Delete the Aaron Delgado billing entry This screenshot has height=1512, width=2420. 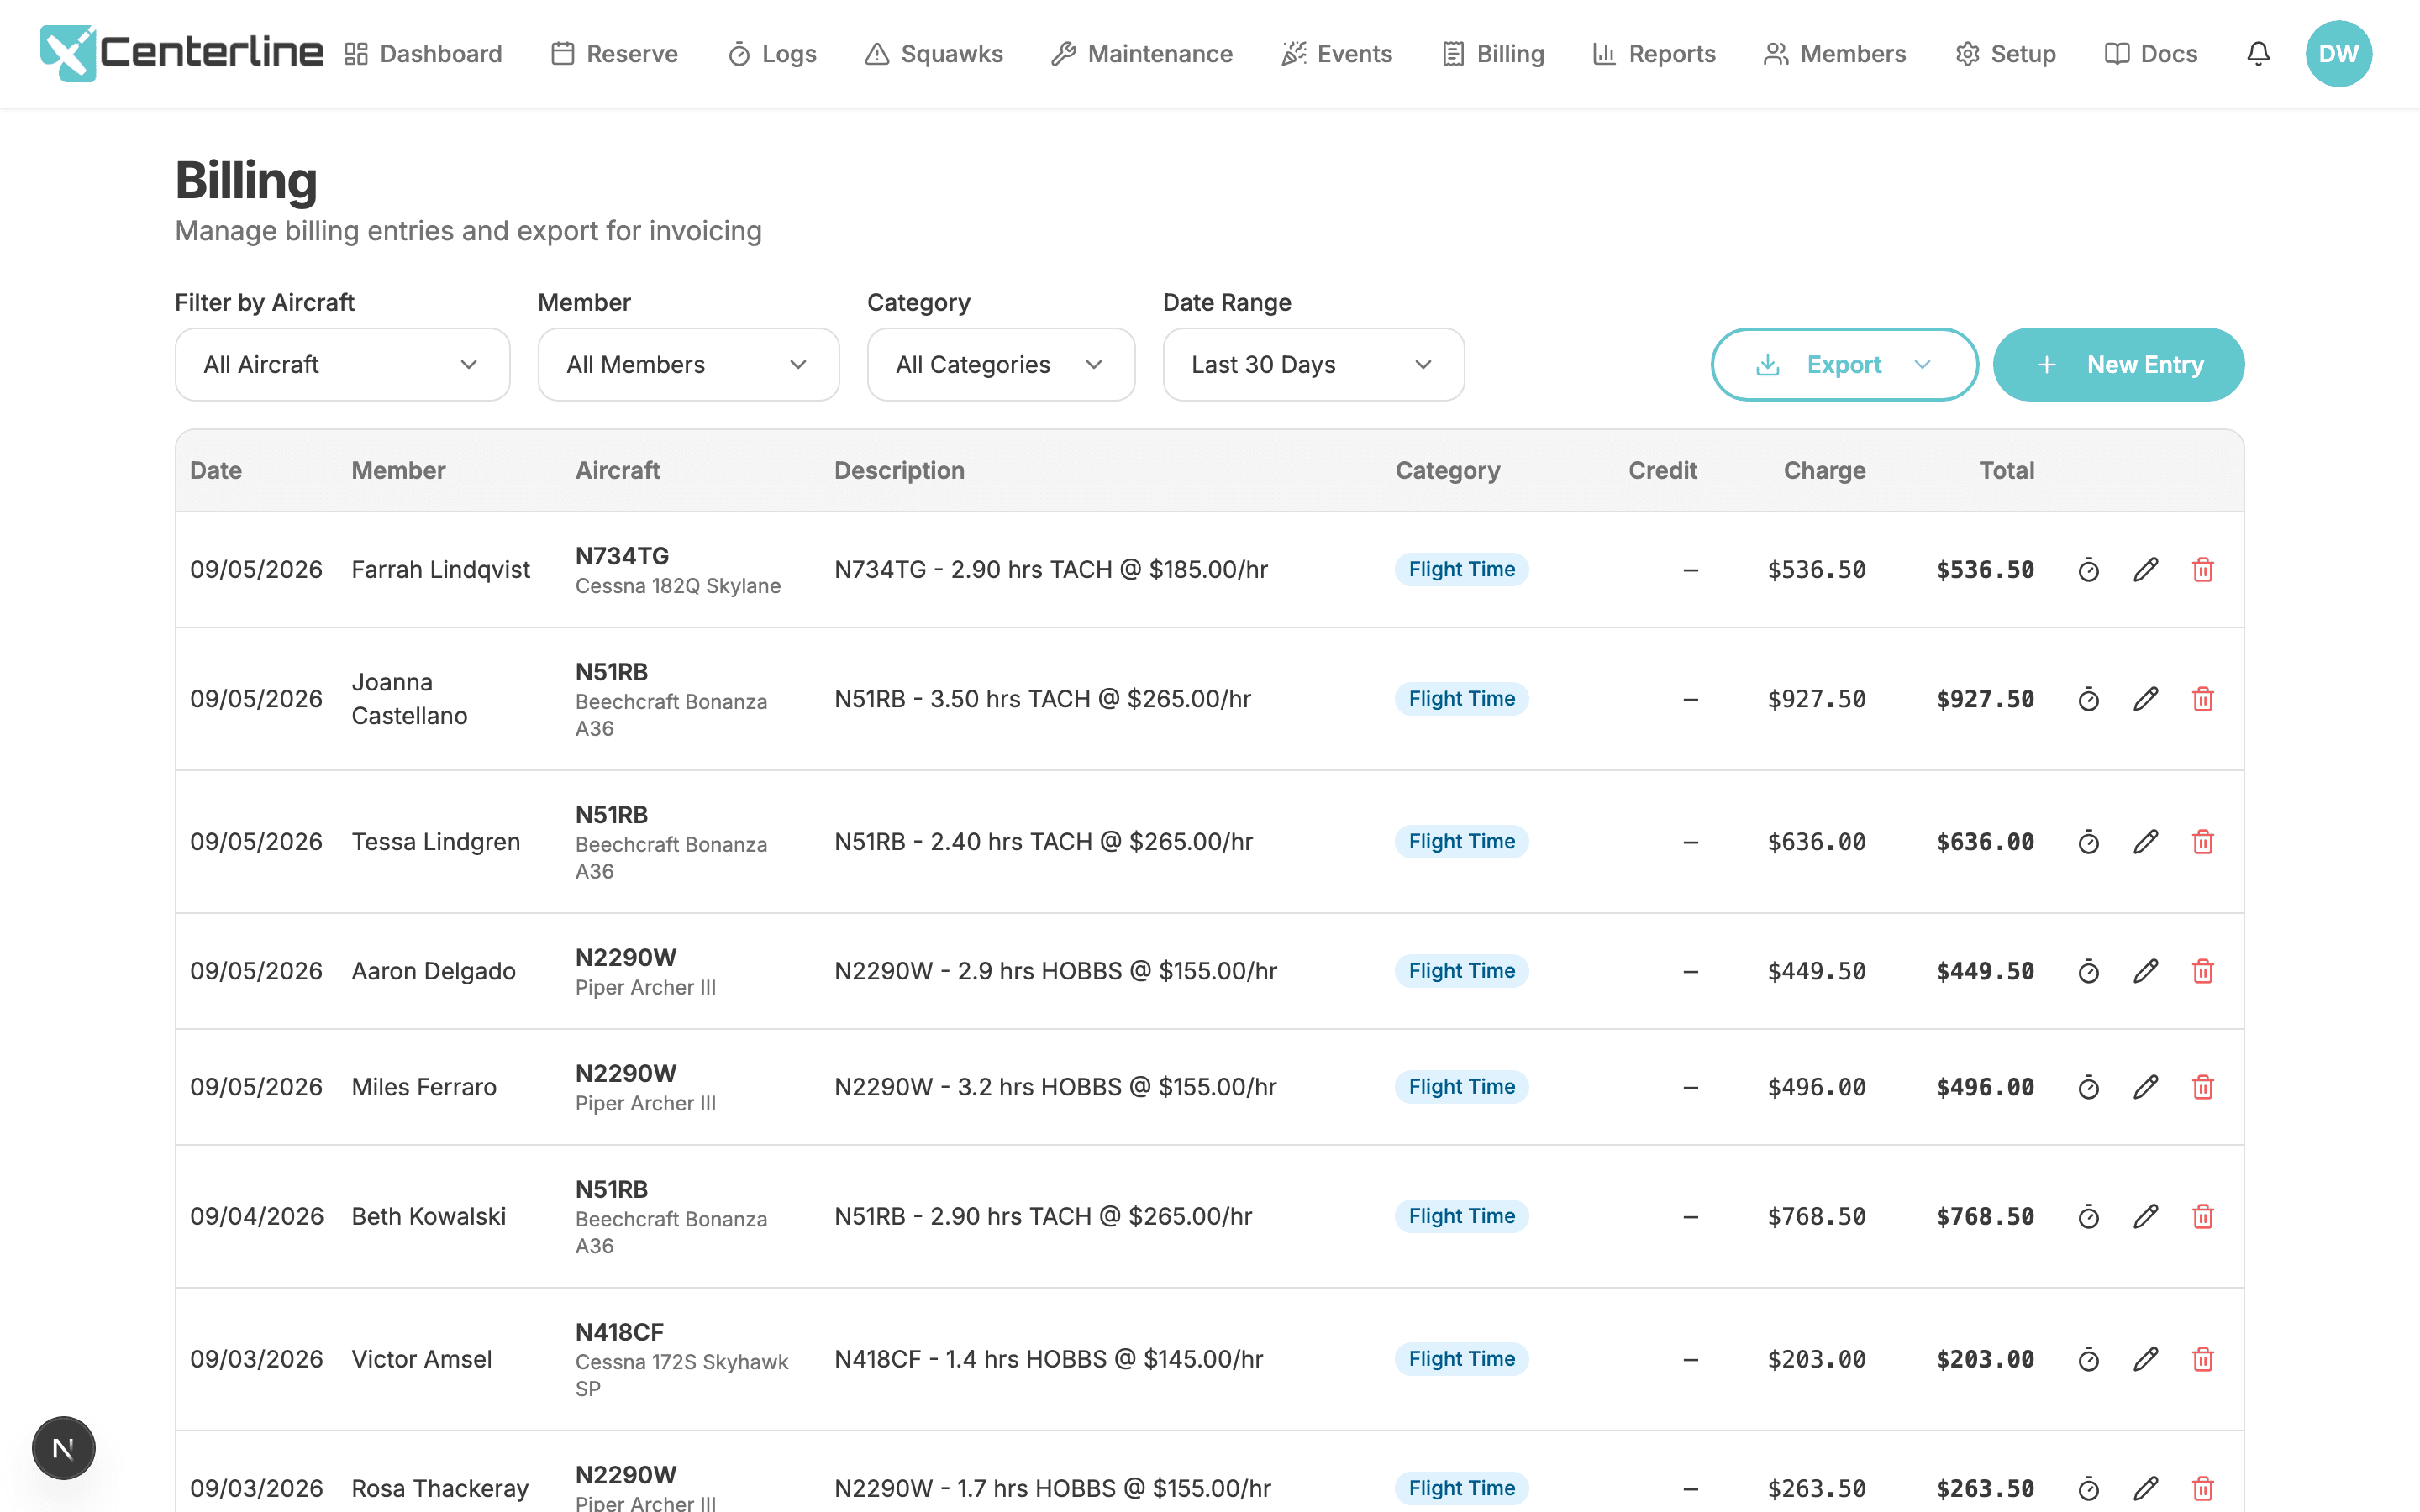click(2203, 971)
